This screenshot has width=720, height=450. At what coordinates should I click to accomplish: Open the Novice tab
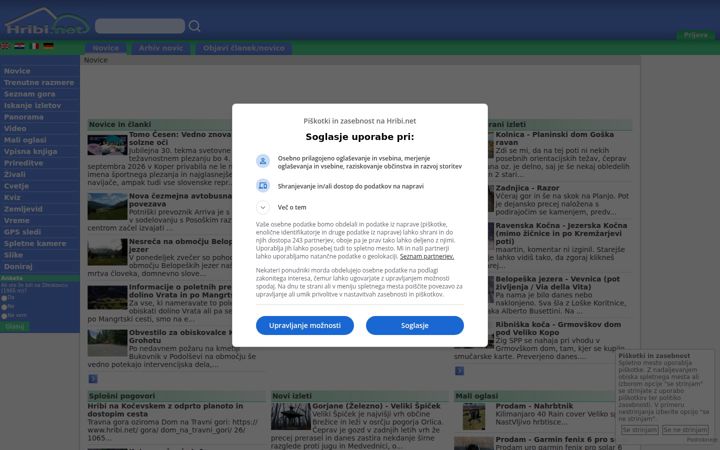[106, 48]
